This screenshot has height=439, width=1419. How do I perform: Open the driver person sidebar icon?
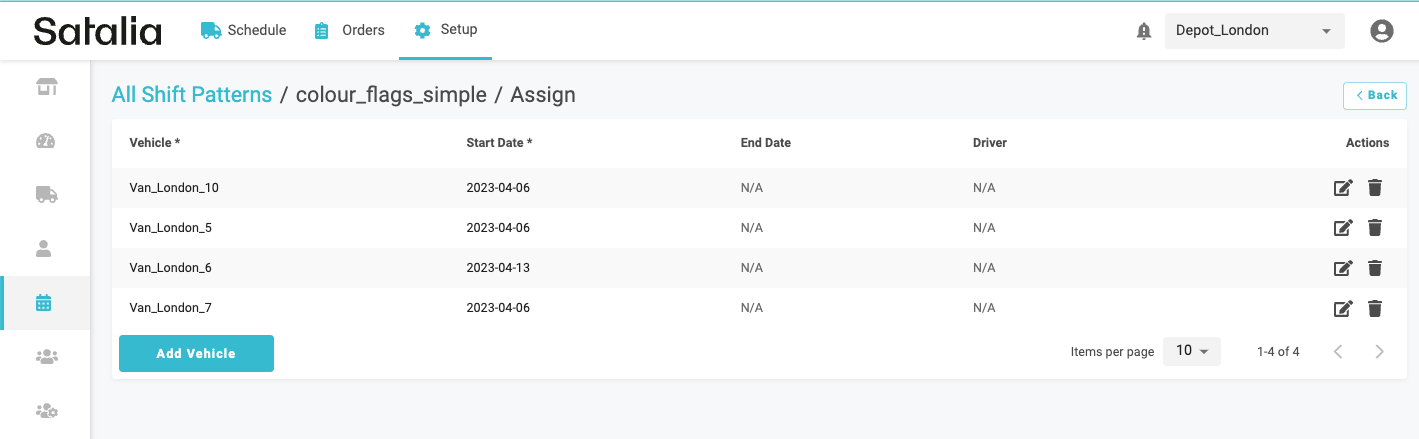(44, 249)
